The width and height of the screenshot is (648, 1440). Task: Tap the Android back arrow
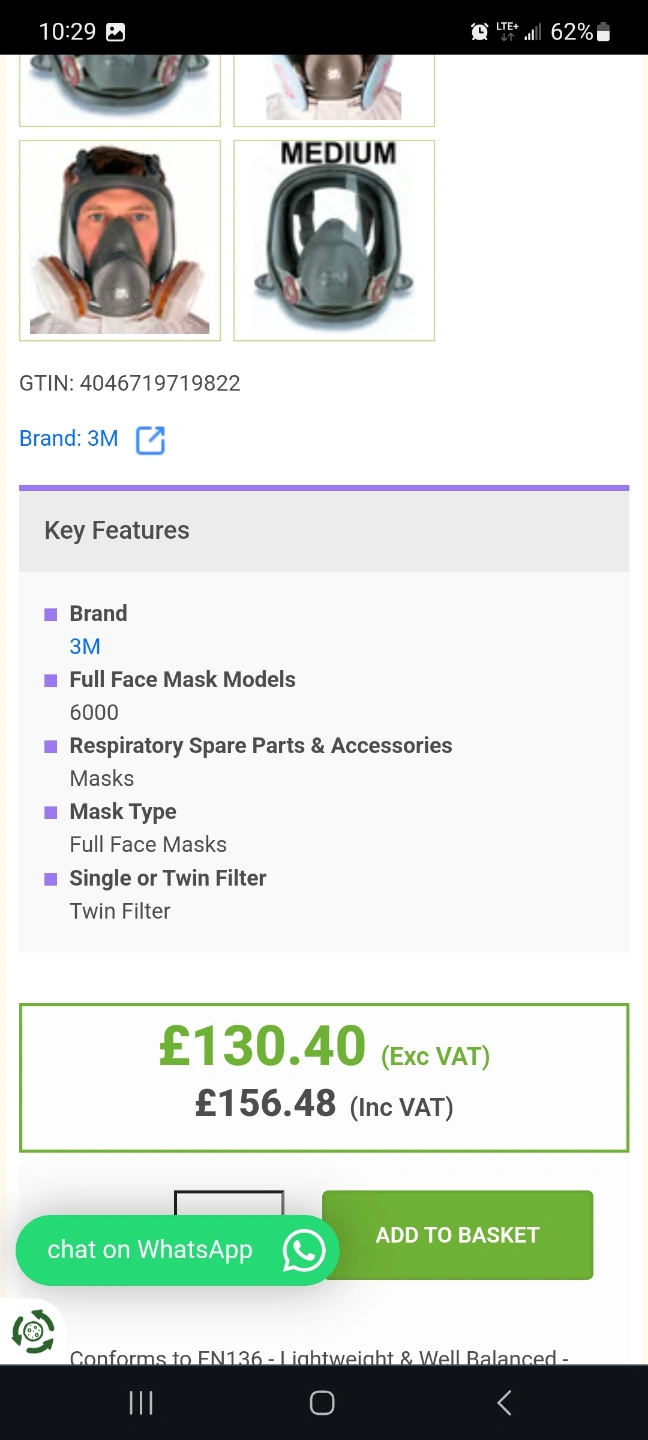point(504,1403)
